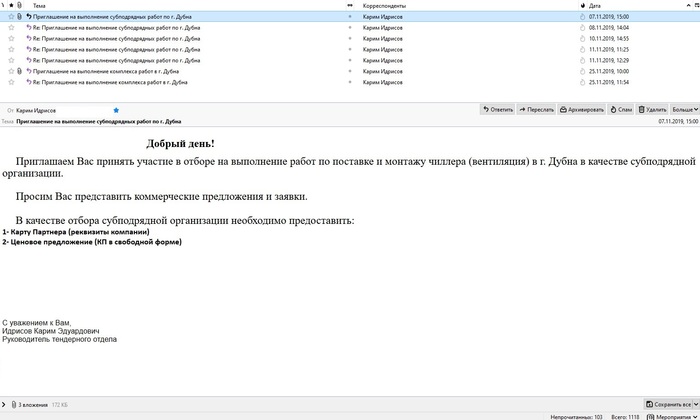The image size is (700, 420).
Task: Delete the message with Удалить
Action: [652, 109]
